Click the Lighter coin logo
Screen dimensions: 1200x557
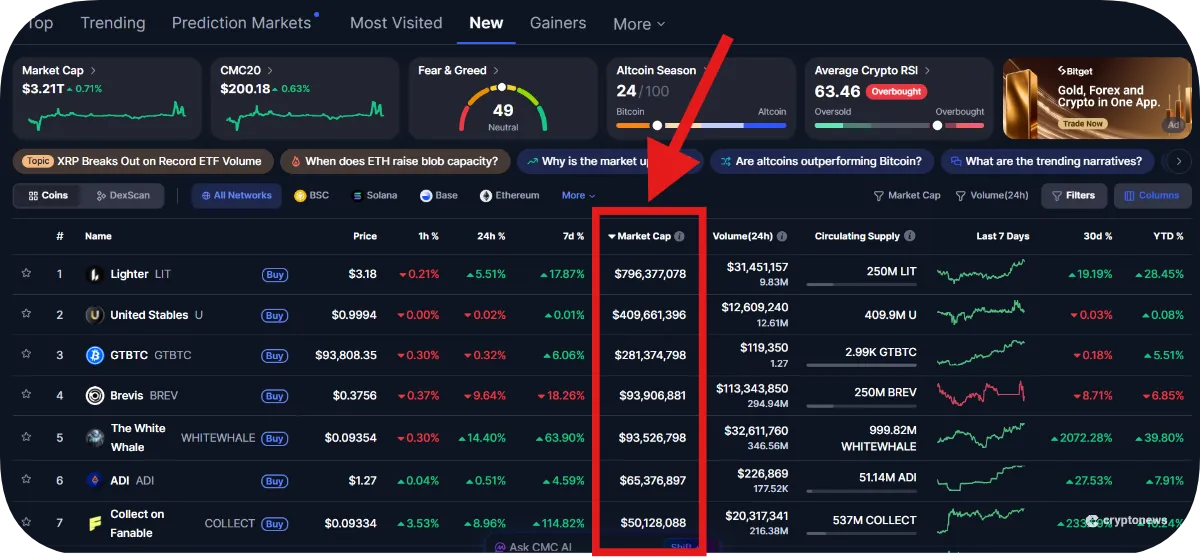click(x=95, y=274)
